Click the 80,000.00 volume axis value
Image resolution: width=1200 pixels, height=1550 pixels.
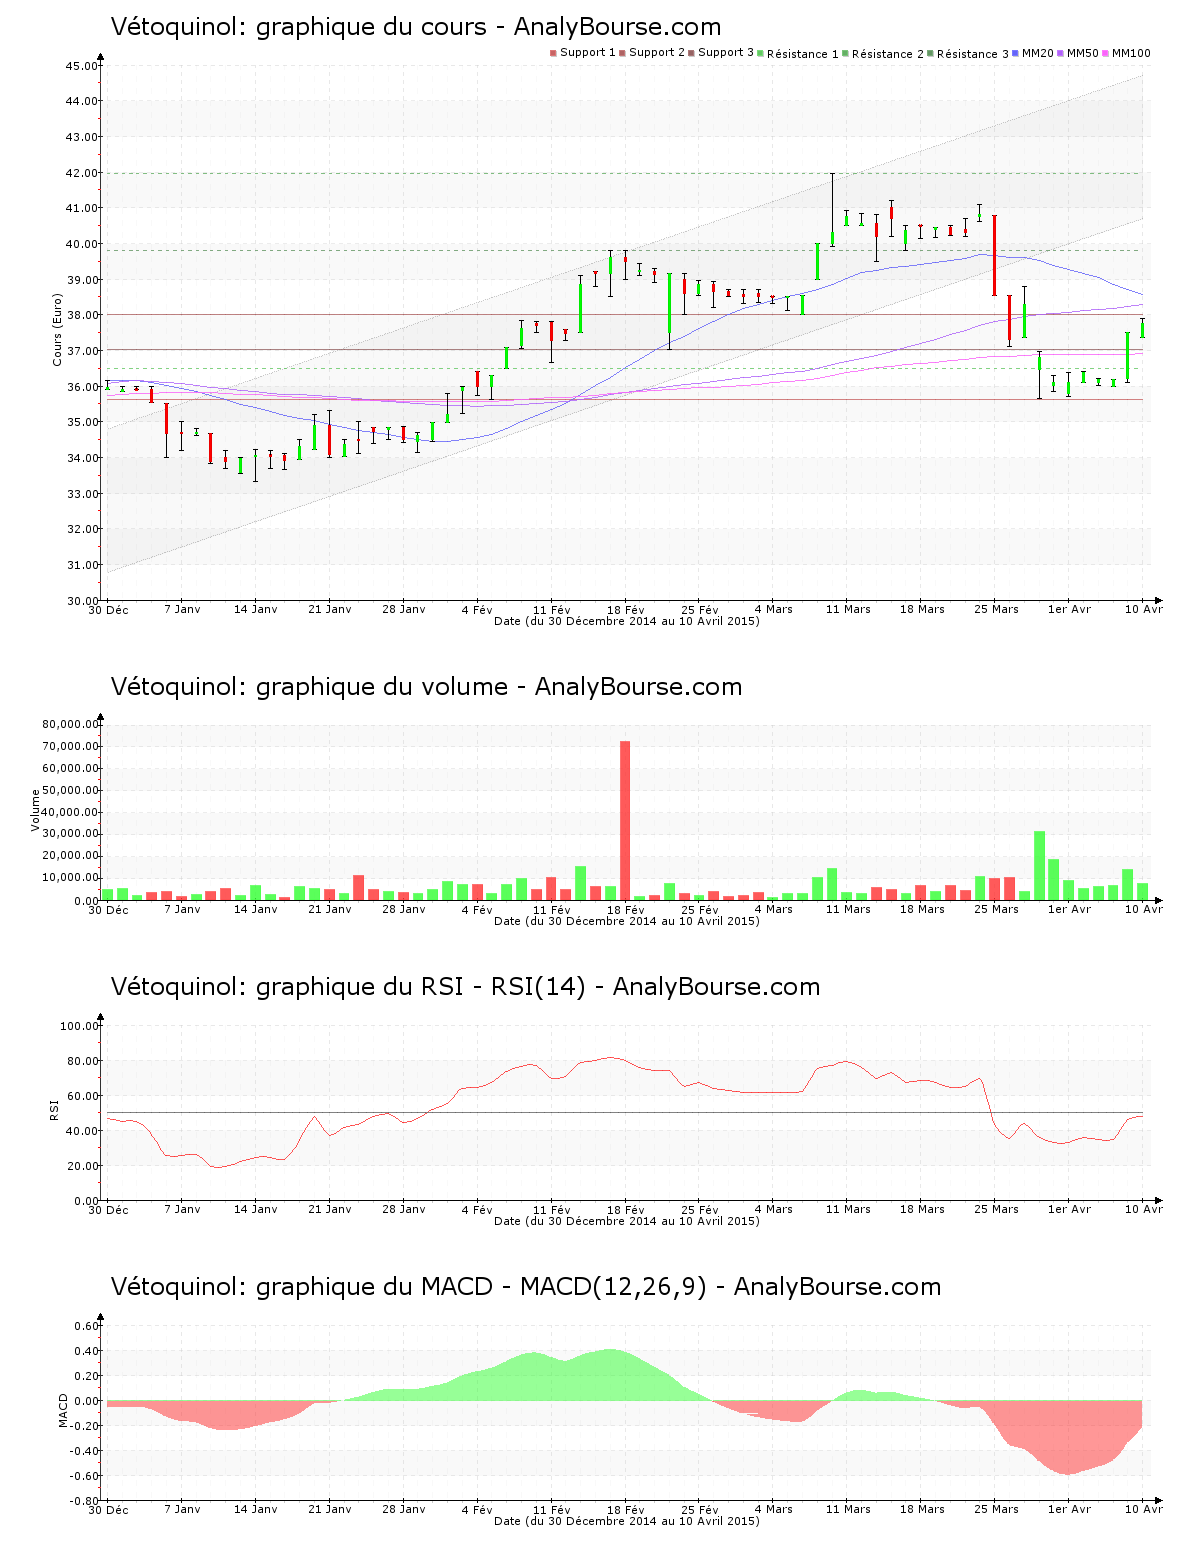click(x=70, y=724)
